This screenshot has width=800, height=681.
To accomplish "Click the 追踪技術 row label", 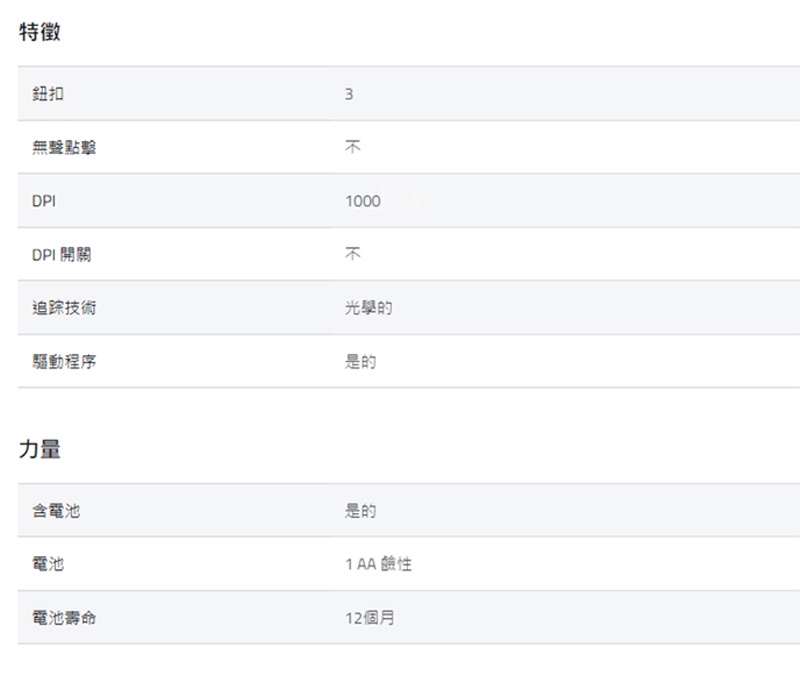I will tap(64, 308).
